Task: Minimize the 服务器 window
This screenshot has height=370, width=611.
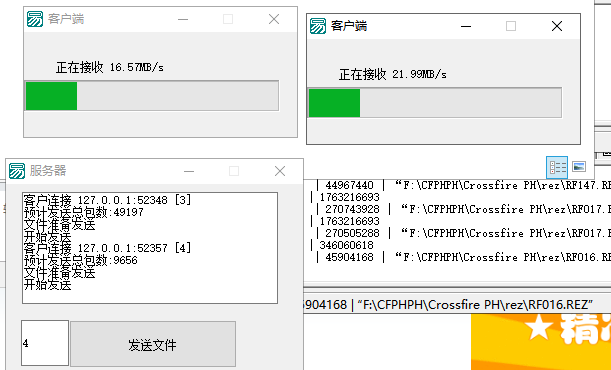Action: click(189, 171)
